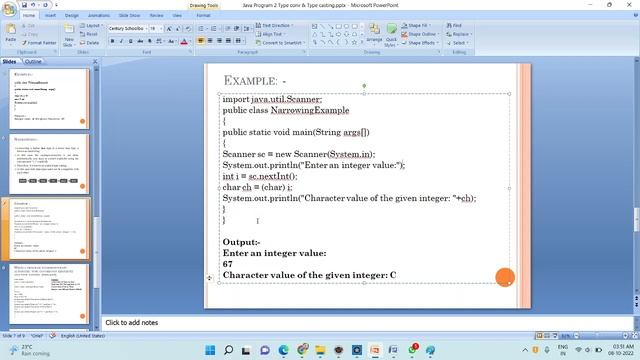Toggle Underline formatting
This screenshot has height=360, width=640.
(131, 41)
